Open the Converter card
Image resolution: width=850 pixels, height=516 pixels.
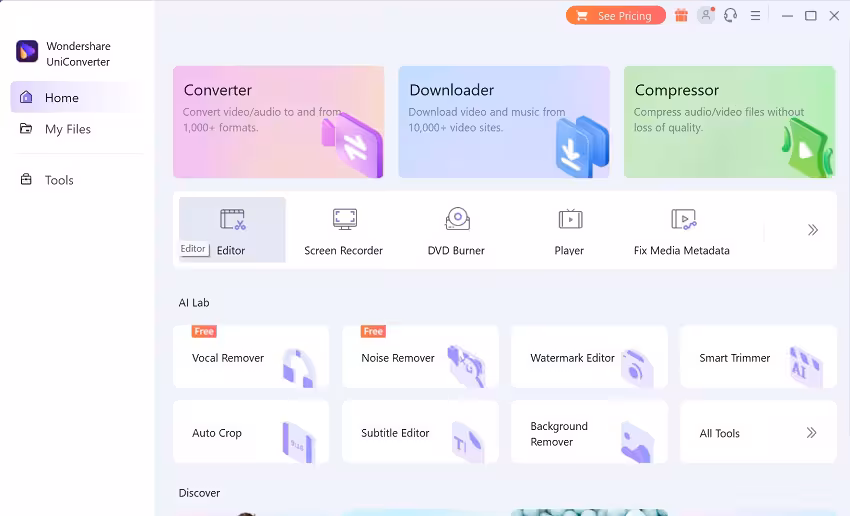(x=279, y=122)
